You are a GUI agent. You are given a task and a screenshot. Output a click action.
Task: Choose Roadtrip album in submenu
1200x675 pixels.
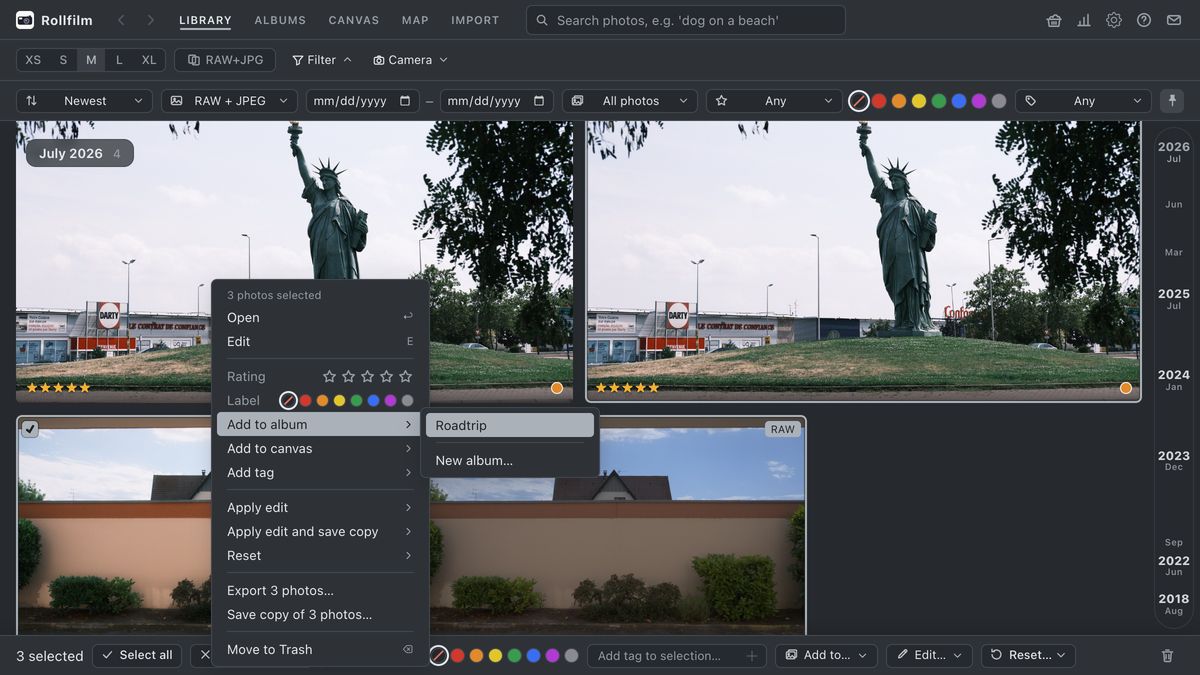click(510, 425)
